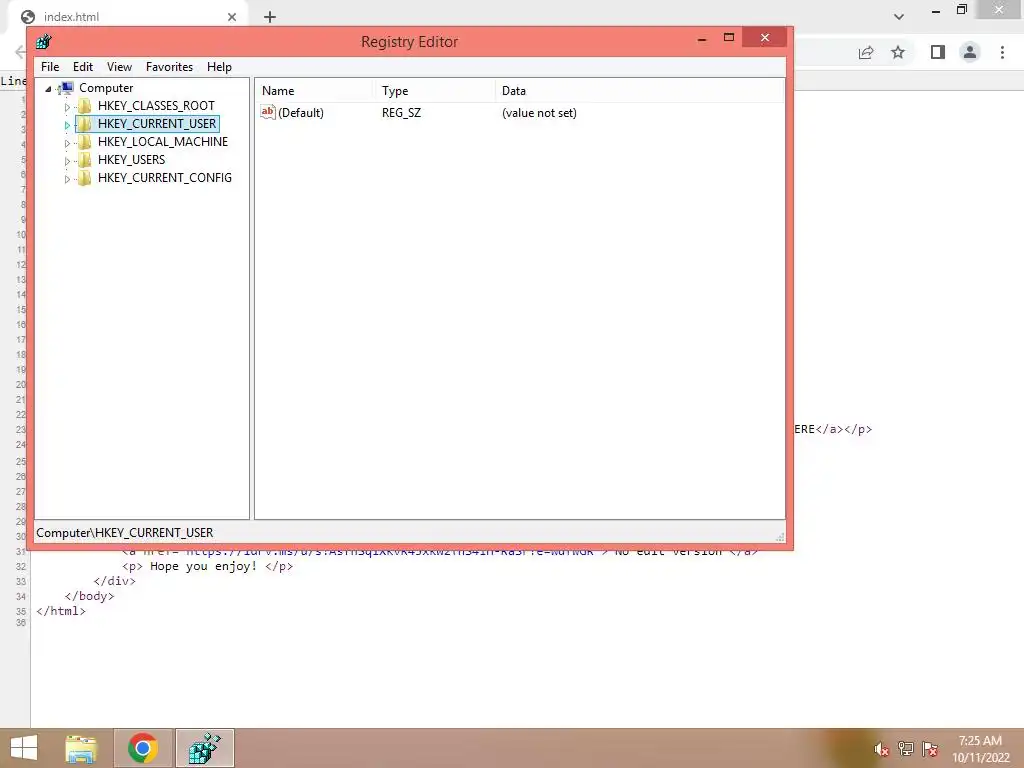Viewport: 1024px width, 768px height.
Task: Click the HKEY_CURRENT_USER folder icon
Action: (84, 124)
